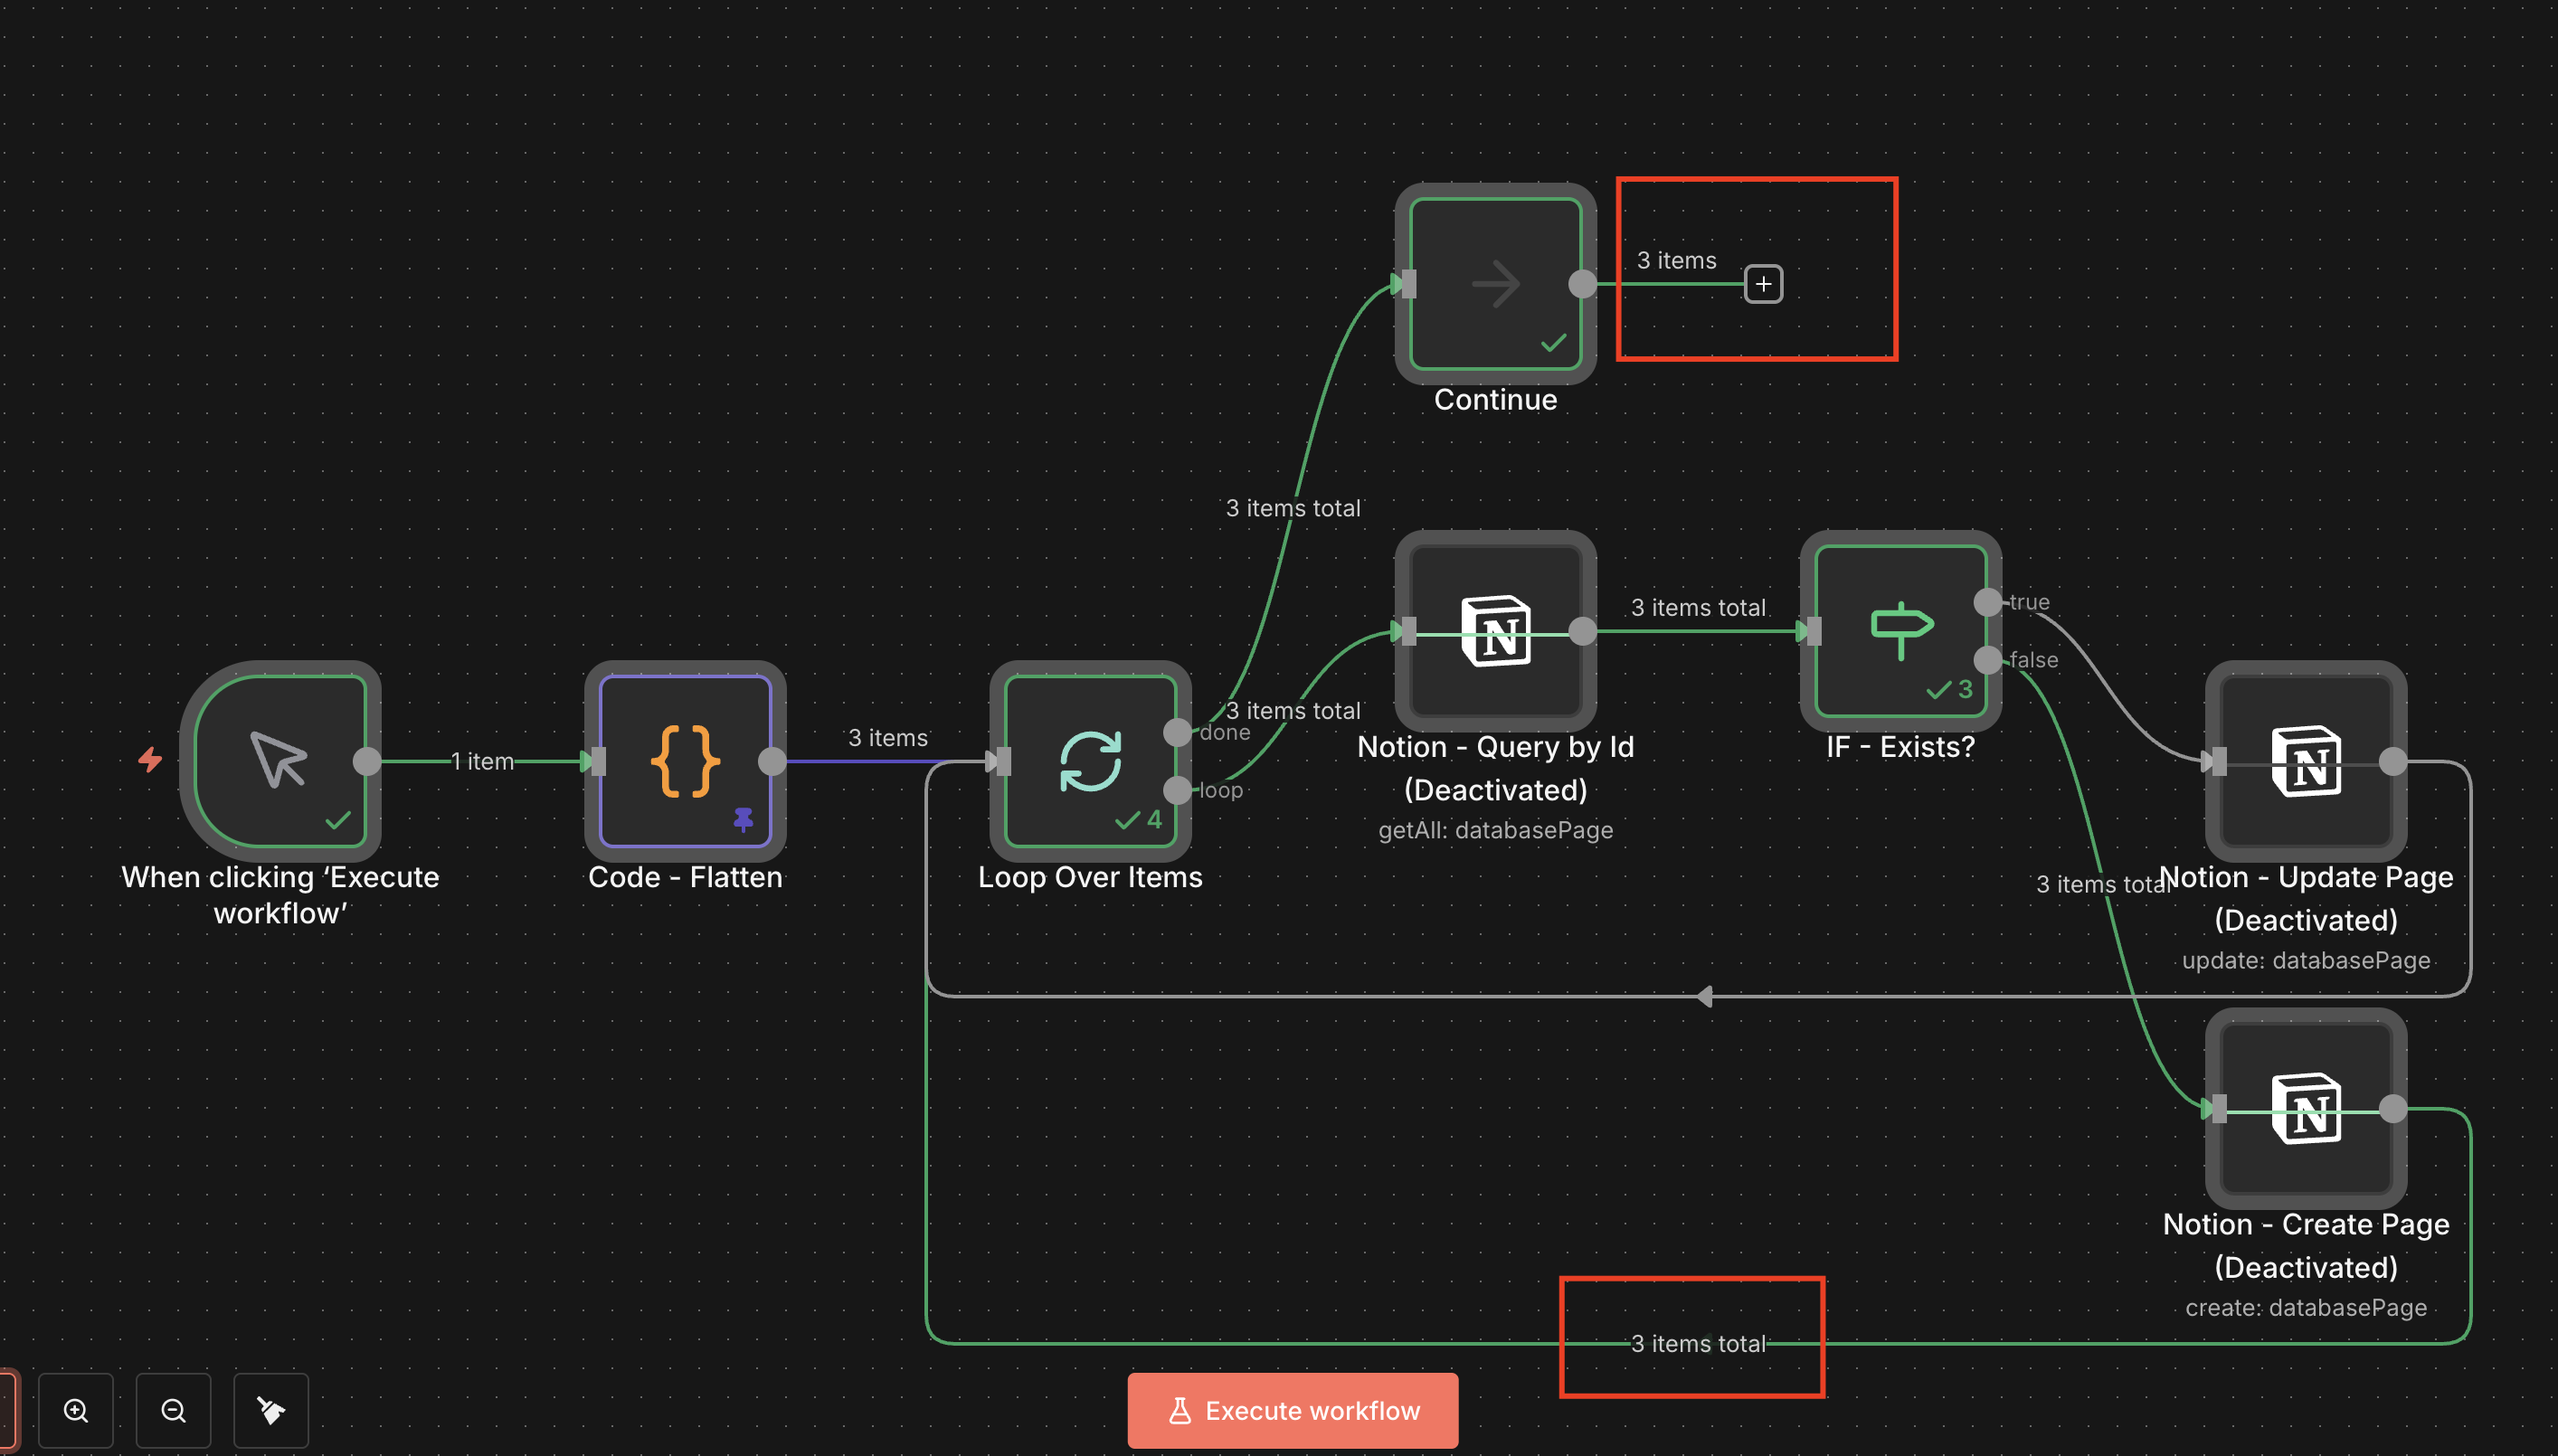Open Notion - Create Page node

coord(2305,1108)
